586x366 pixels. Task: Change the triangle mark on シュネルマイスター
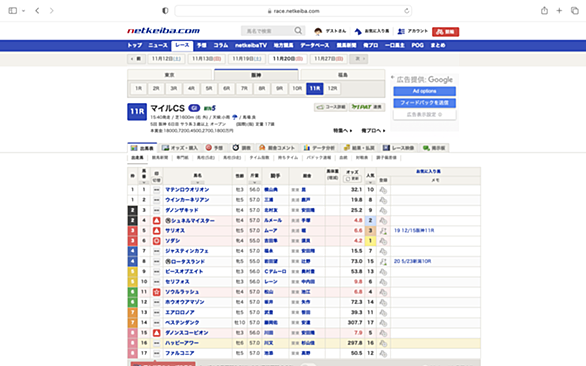157,221
